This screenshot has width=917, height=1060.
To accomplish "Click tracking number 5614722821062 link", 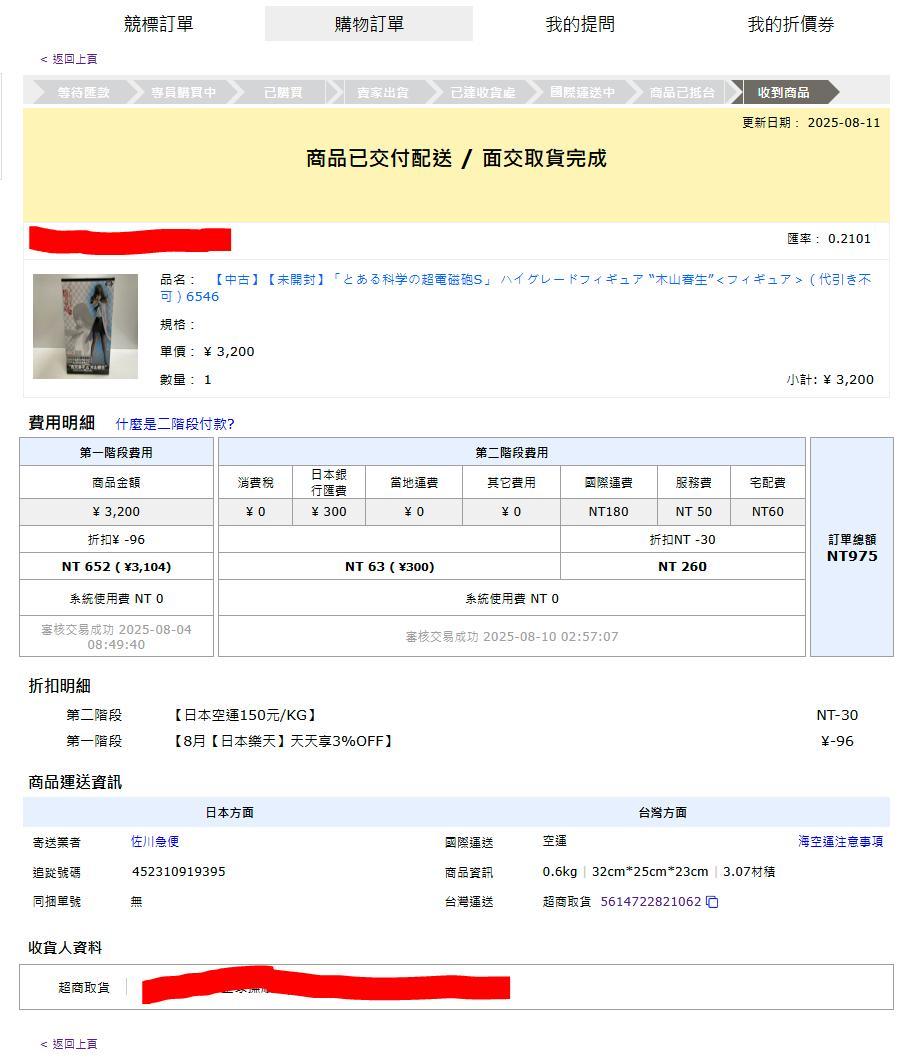I will pyautogui.click(x=650, y=902).
